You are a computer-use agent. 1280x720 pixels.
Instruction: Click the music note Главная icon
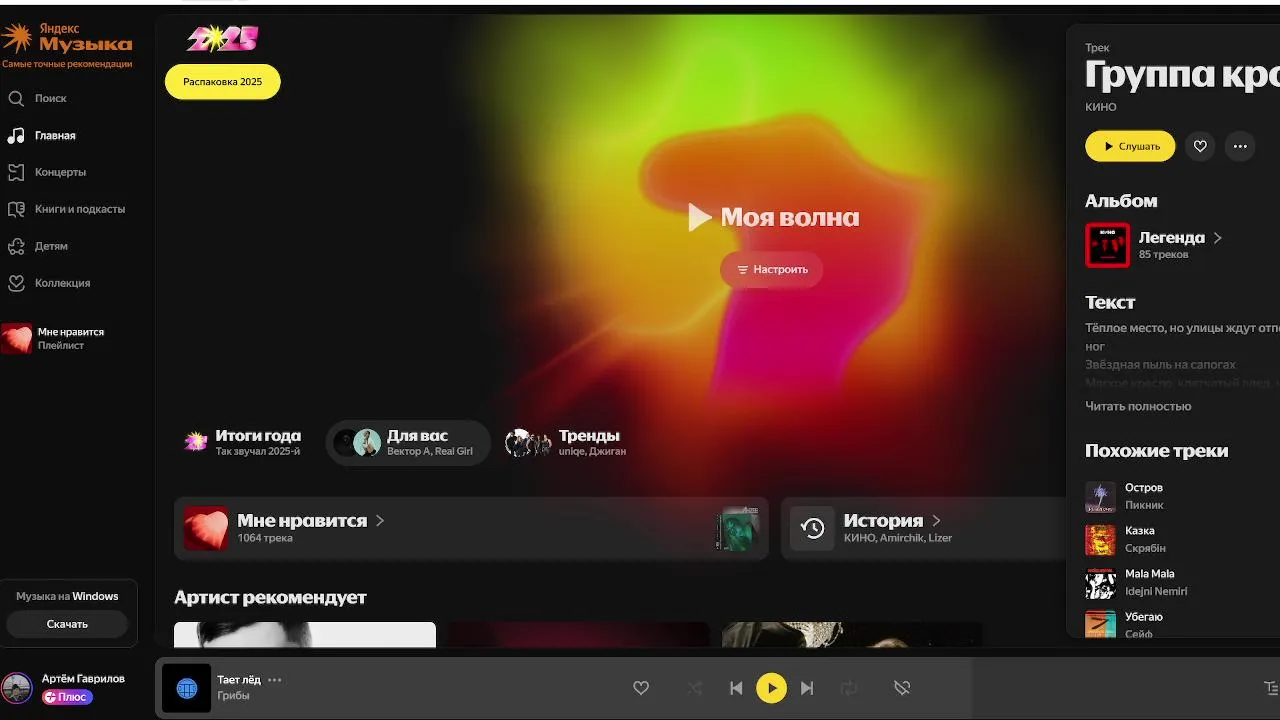click(16, 135)
